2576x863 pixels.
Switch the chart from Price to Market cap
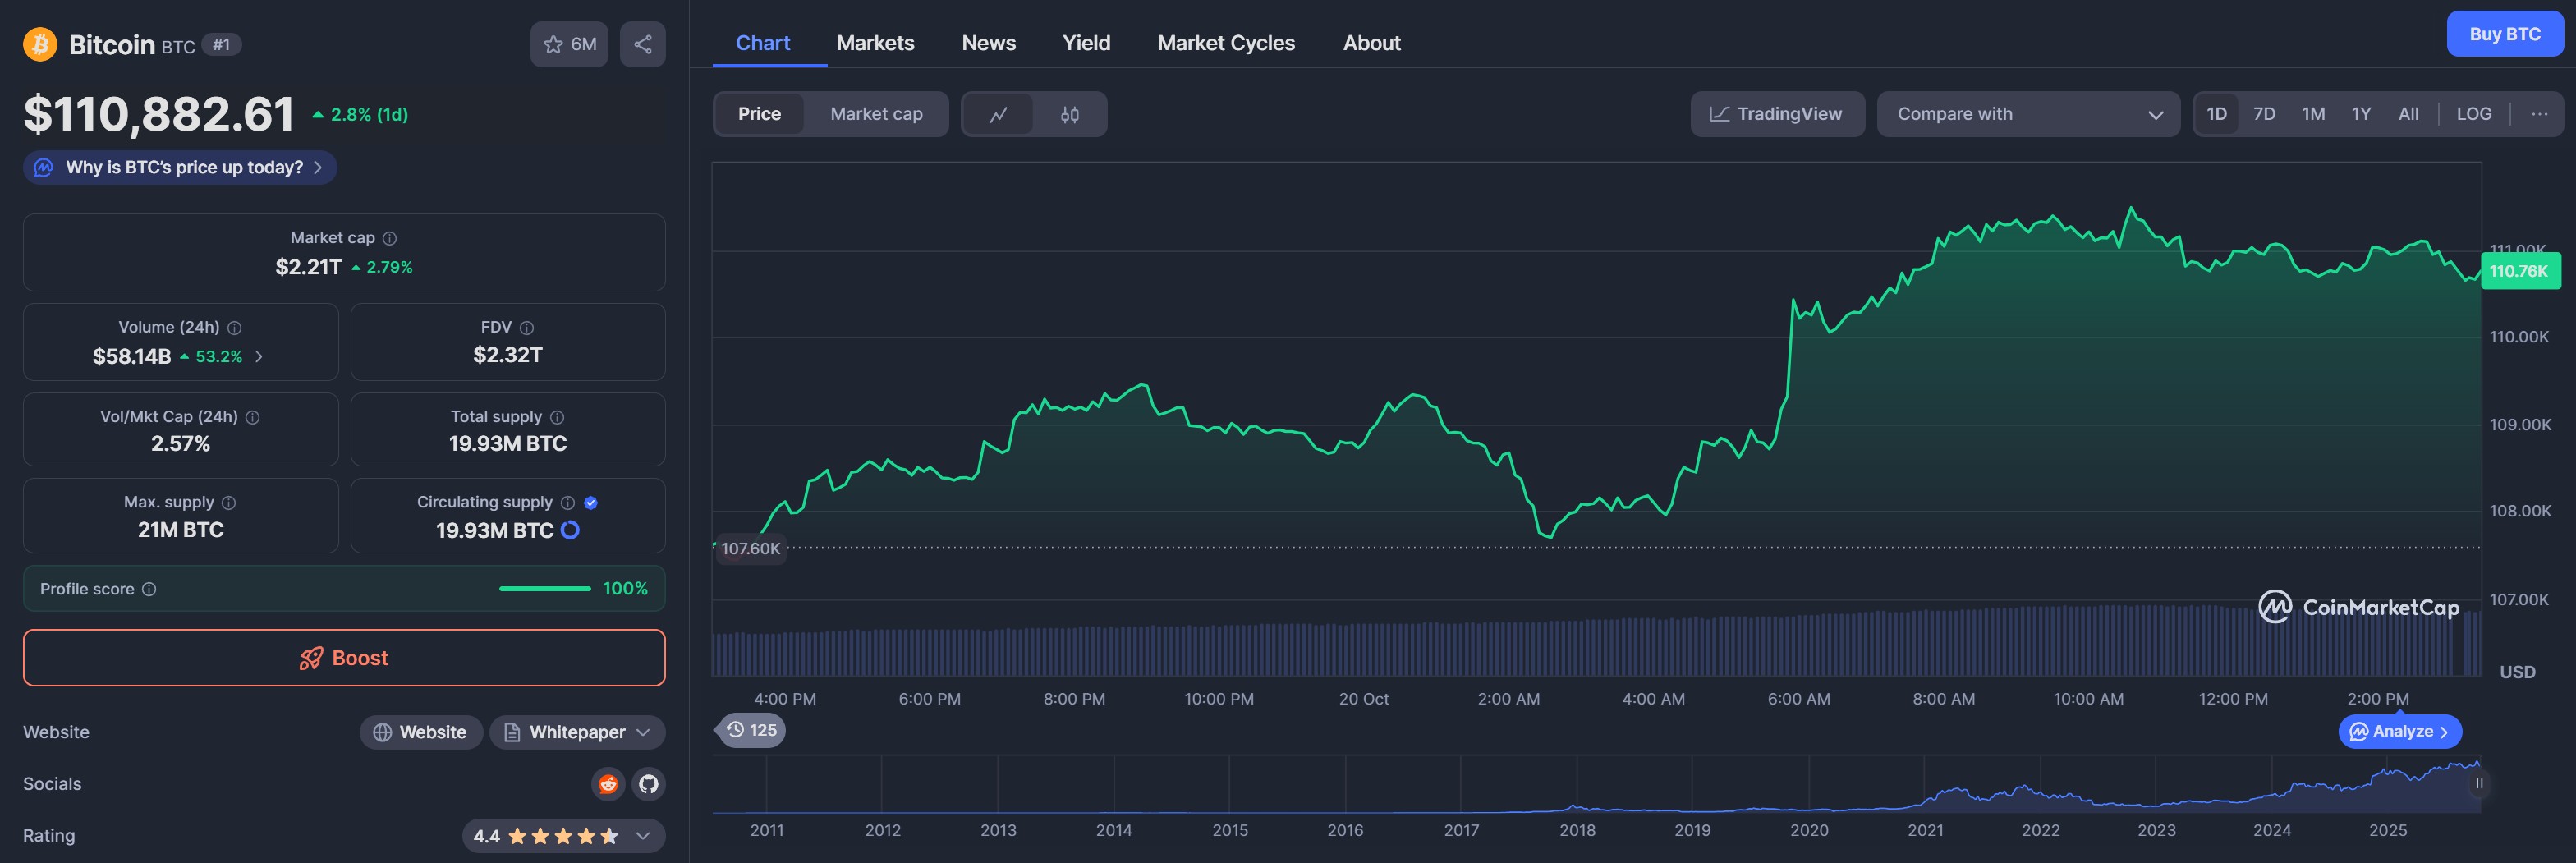876,114
